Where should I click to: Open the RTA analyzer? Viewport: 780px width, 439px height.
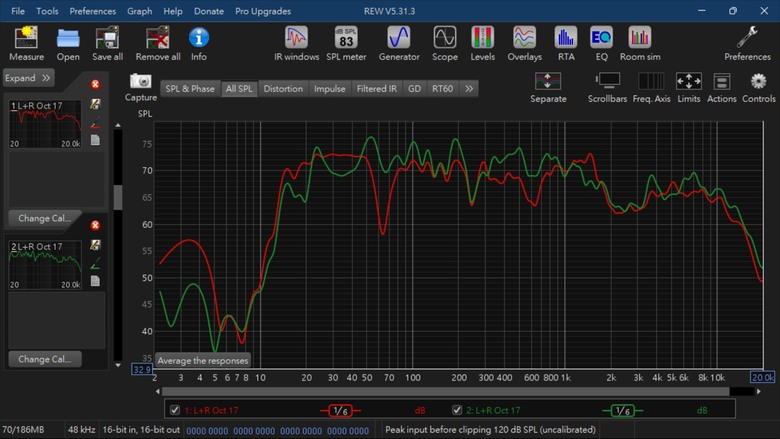pos(566,38)
